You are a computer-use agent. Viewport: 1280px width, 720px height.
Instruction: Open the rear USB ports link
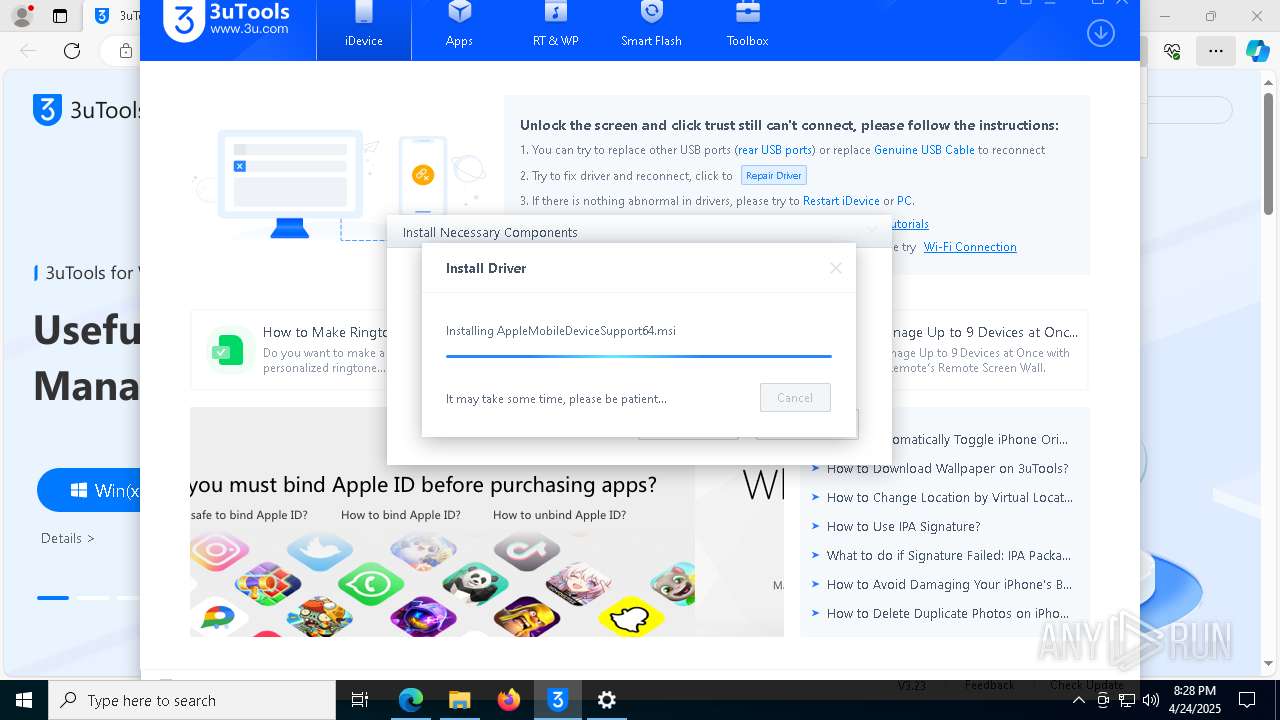(775, 150)
